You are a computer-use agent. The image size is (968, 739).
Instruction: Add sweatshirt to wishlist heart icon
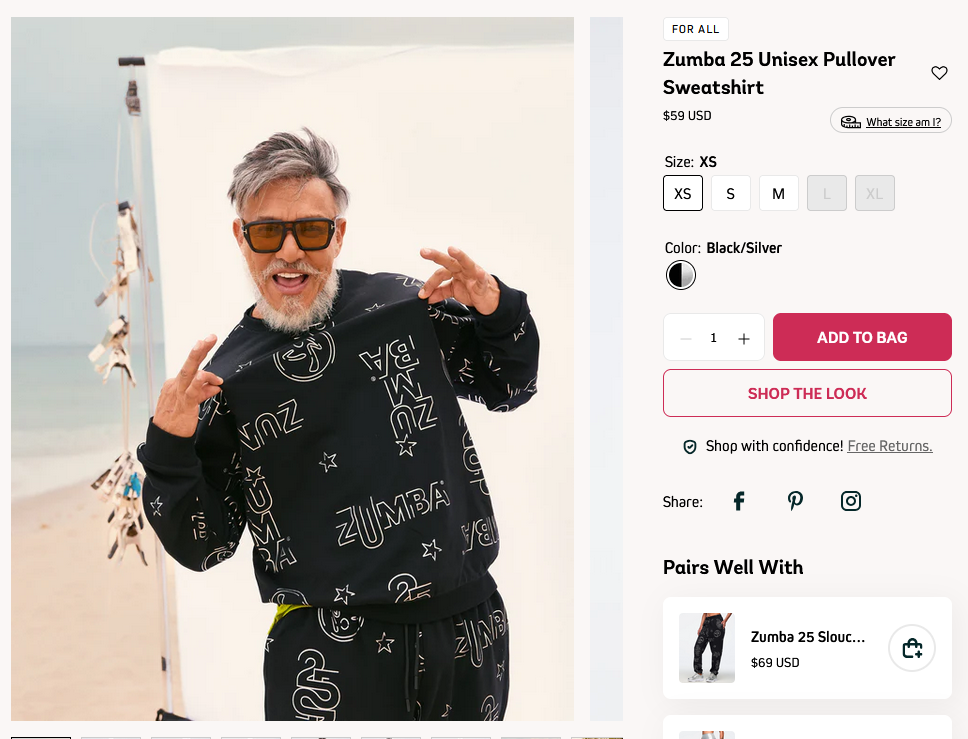coord(939,73)
